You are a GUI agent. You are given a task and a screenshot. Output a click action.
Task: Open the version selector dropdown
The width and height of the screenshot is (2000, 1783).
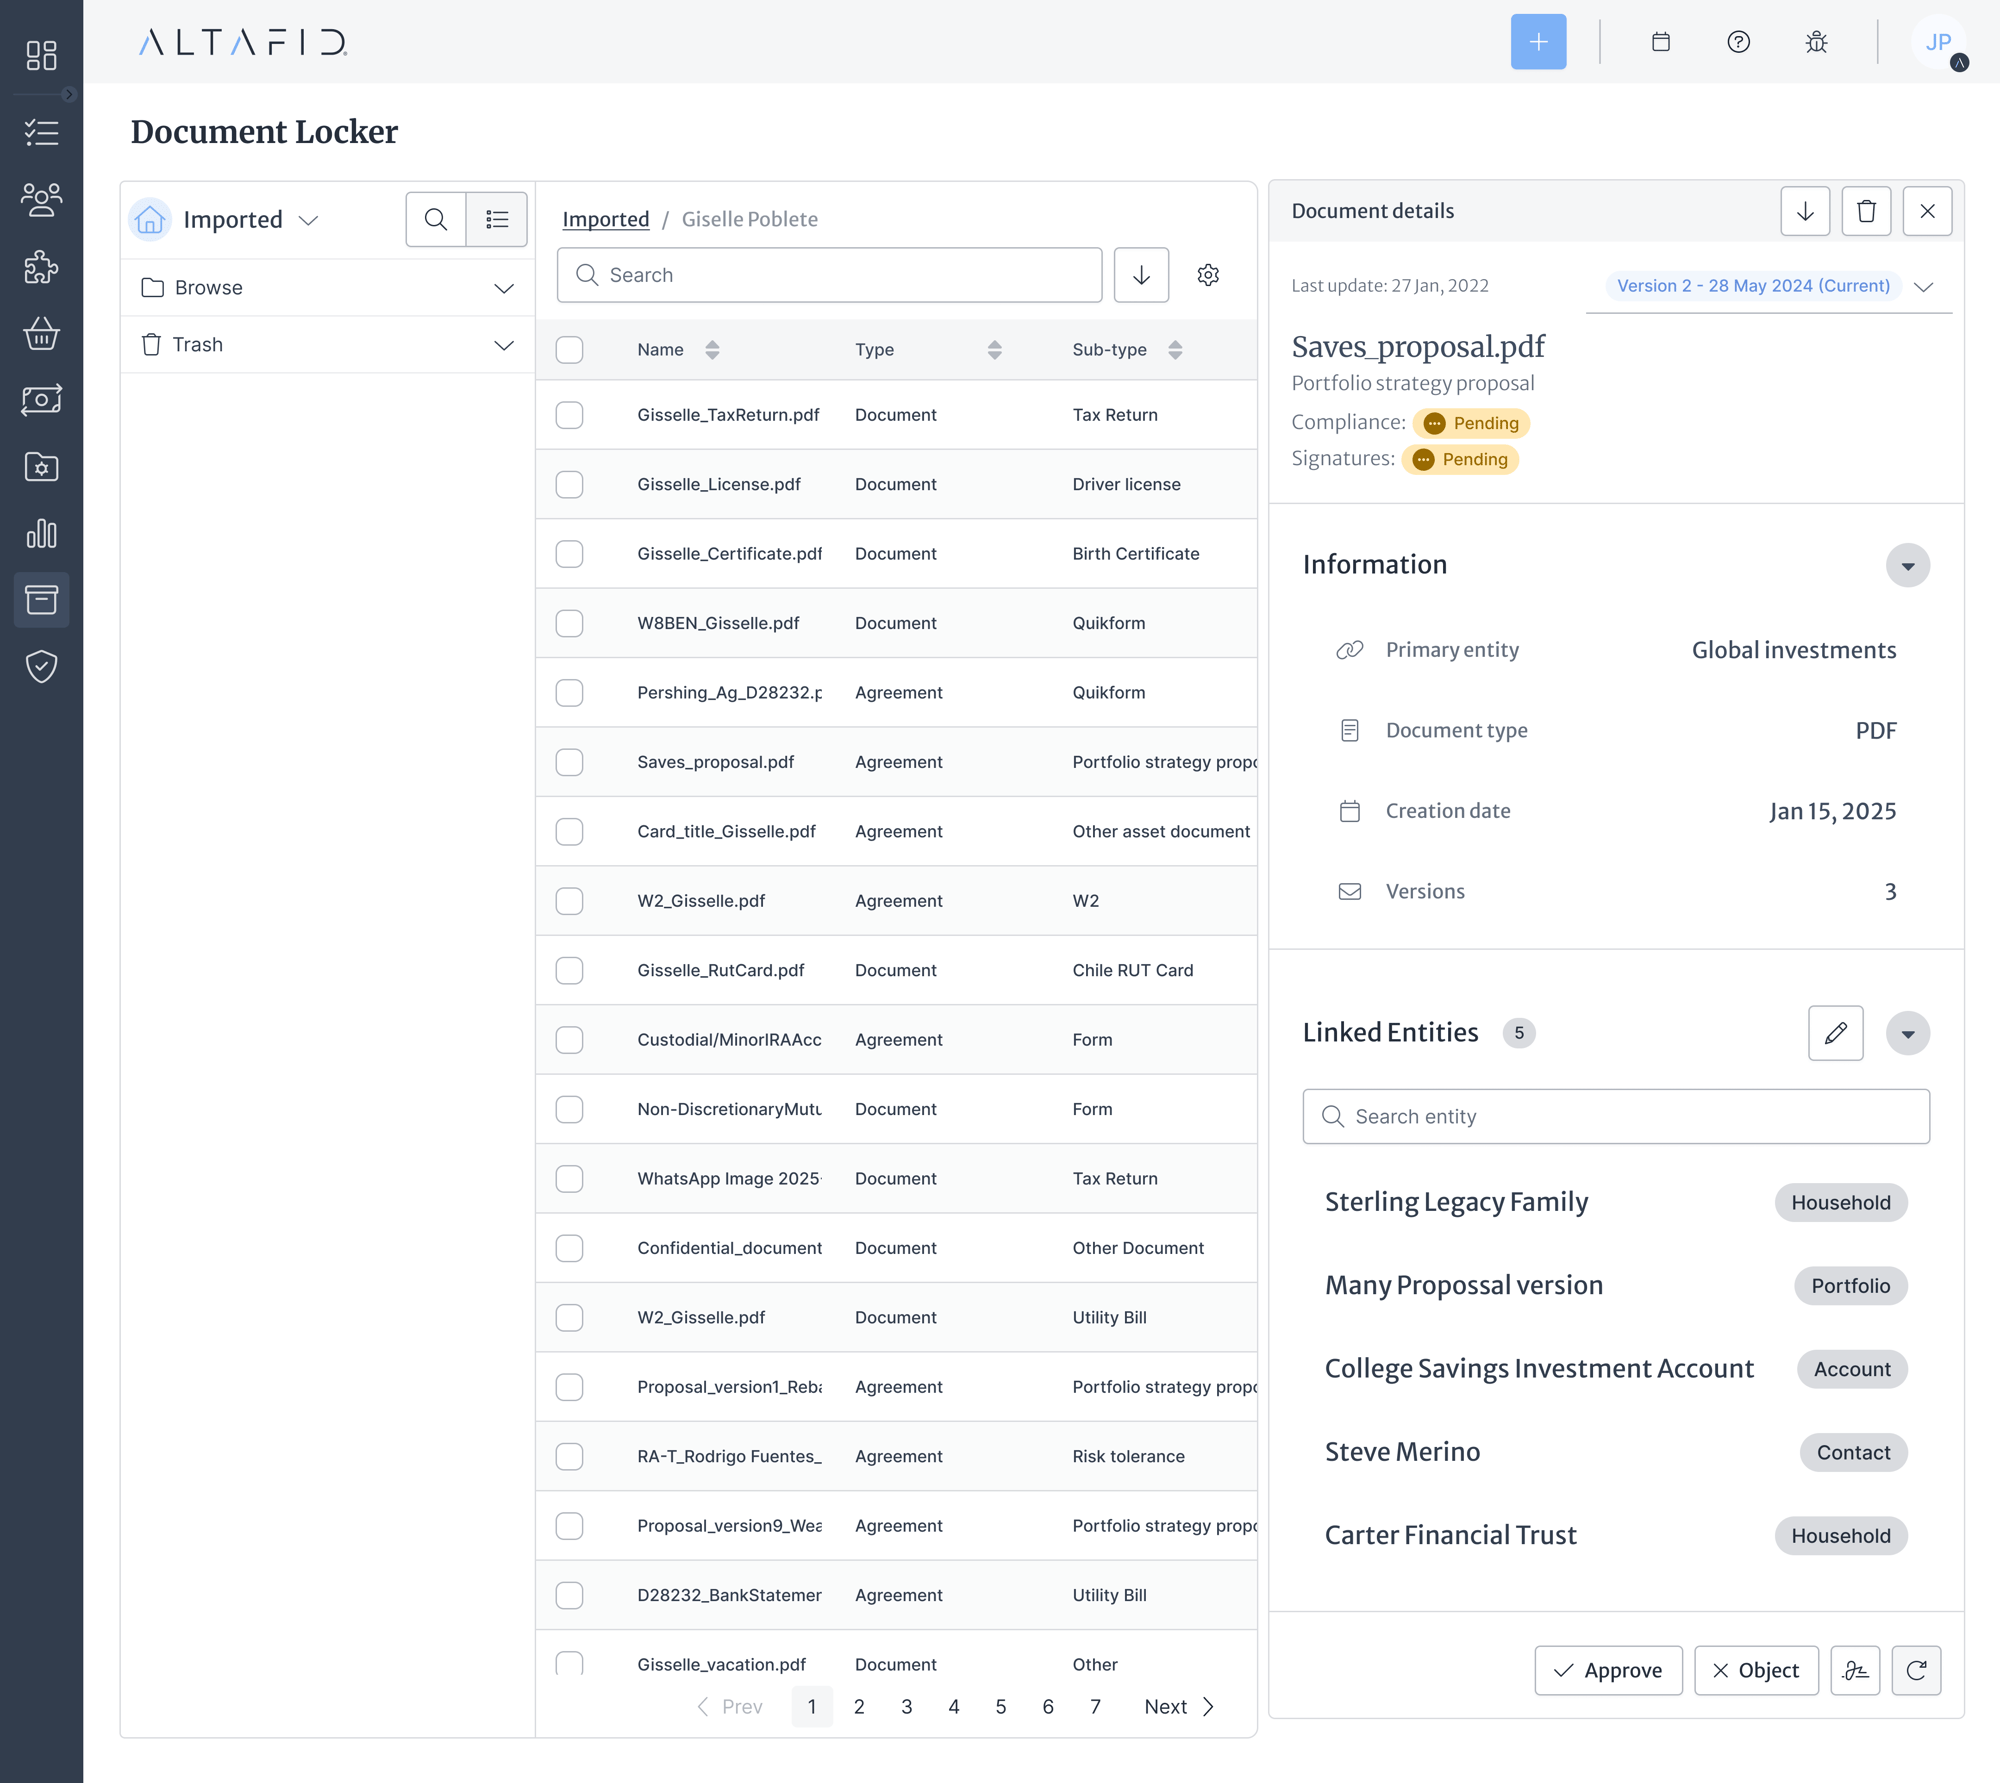[1769, 286]
